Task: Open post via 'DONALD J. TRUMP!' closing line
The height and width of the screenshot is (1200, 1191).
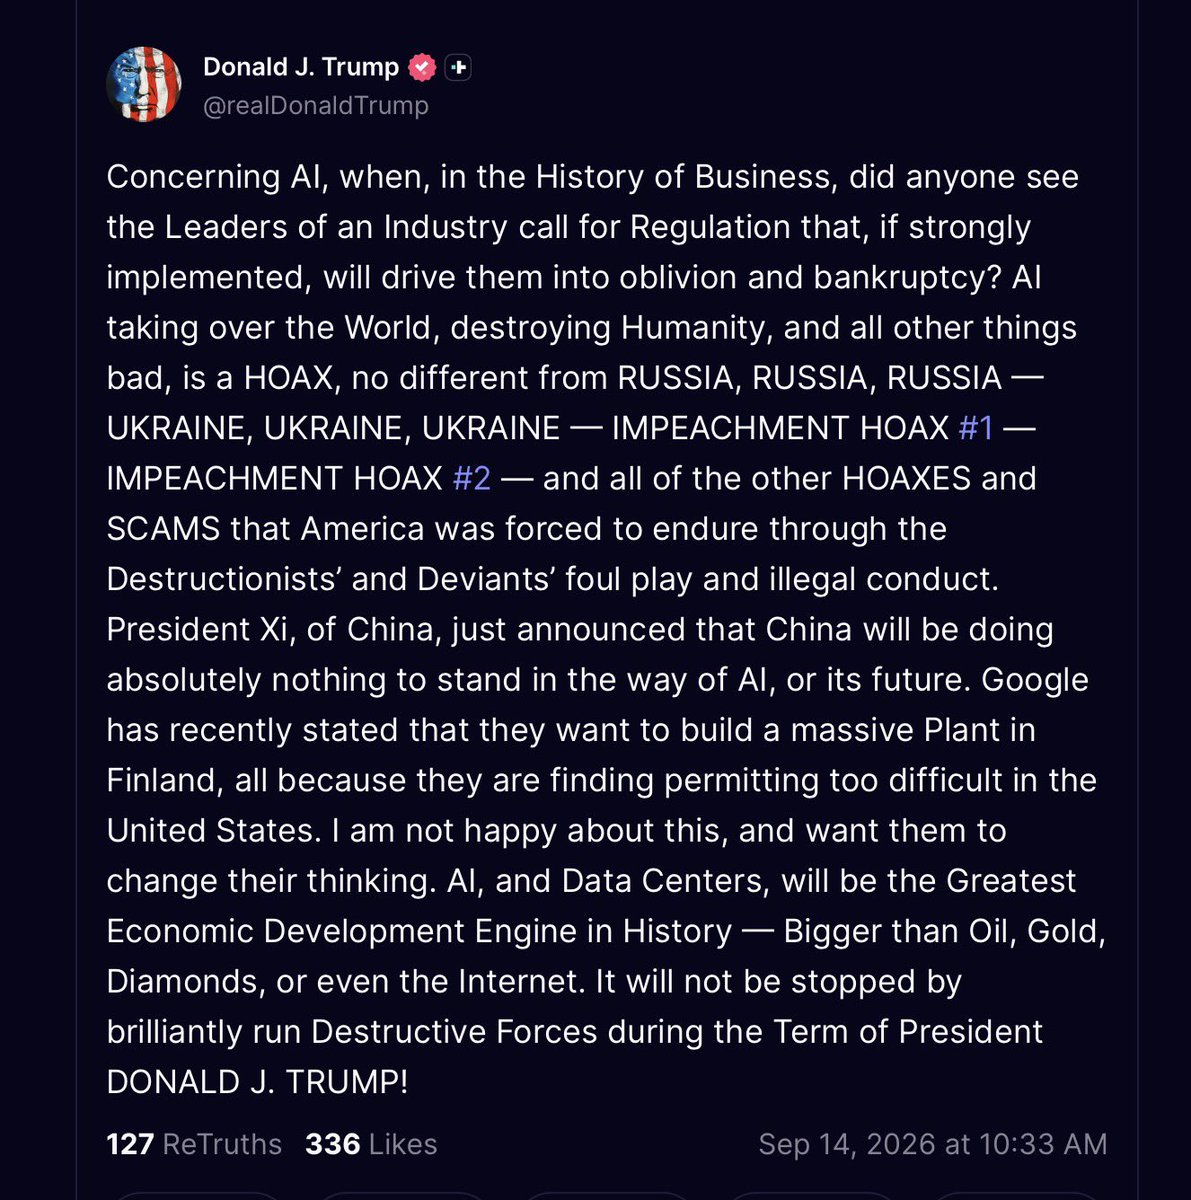Action: (257, 1082)
